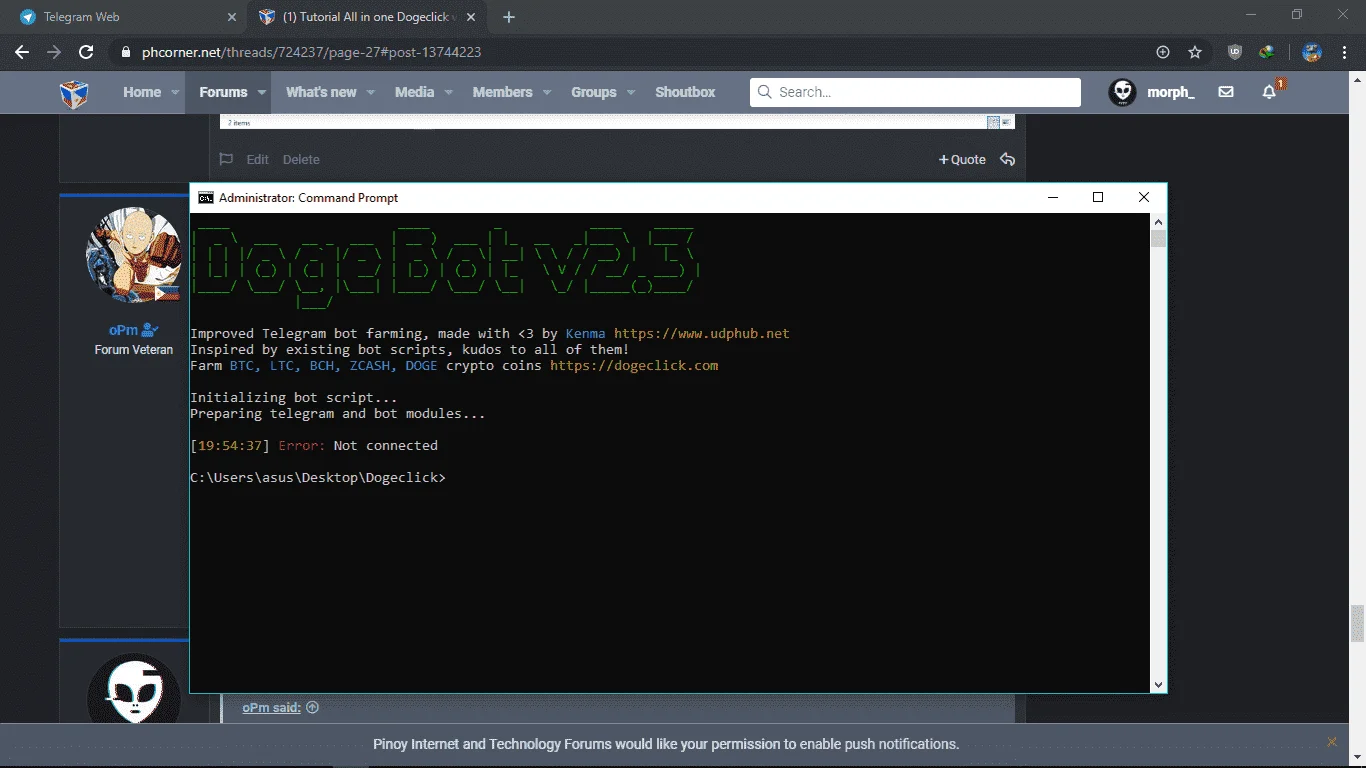
Task: Open Chrome profile avatar
Action: pyautogui.click(x=1313, y=52)
